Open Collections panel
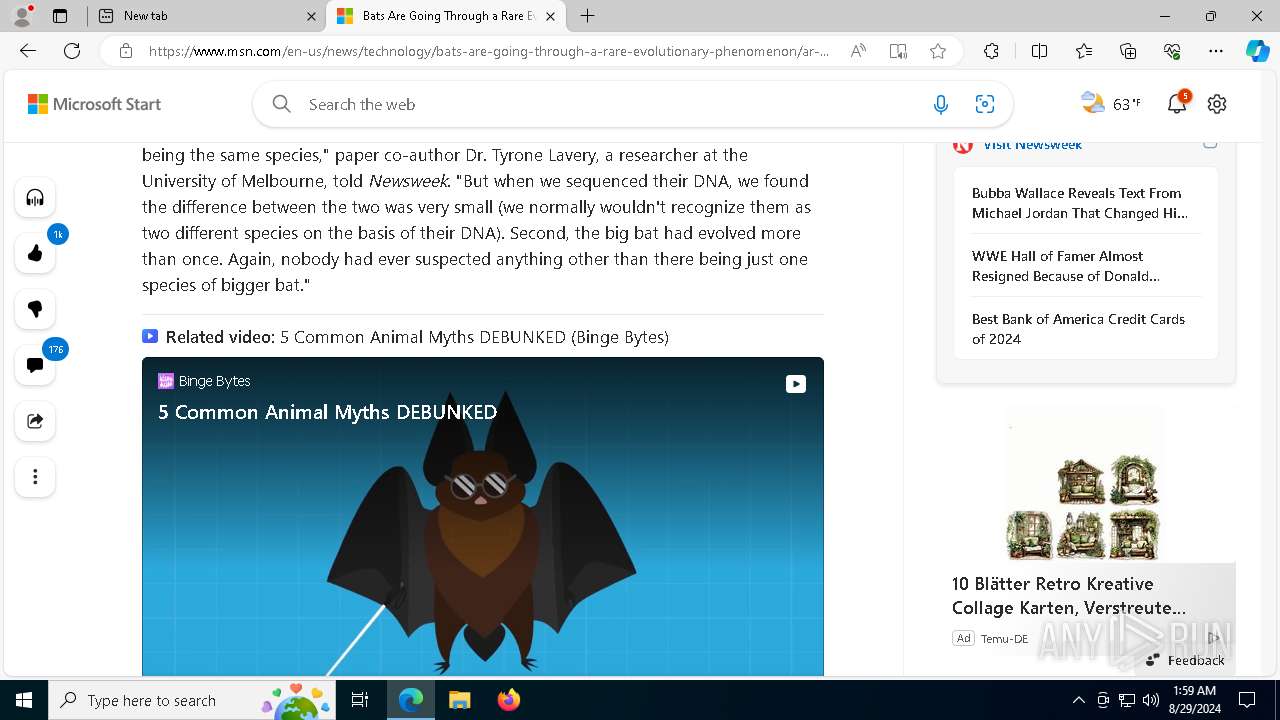This screenshot has width=1280, height=720. [x=1128, y=51]
